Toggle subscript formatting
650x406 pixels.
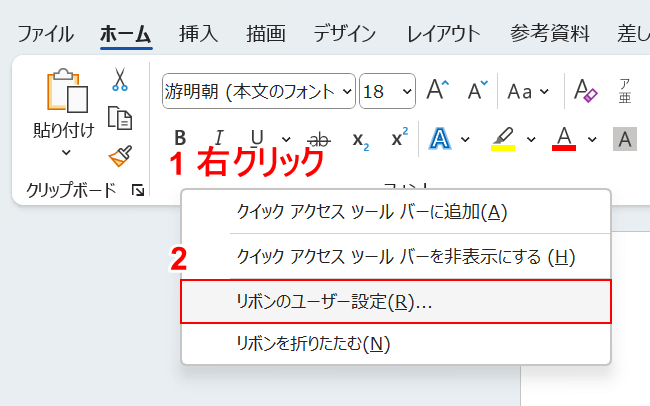pos(360,139)
